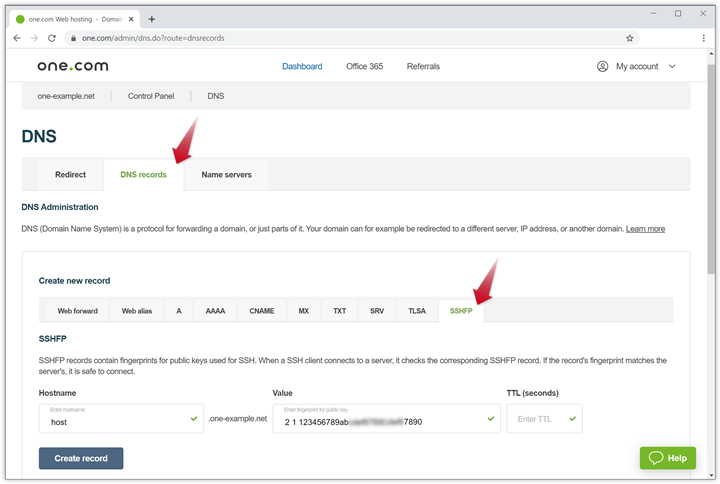Click the one.com logo

click(x=73, y=66)
